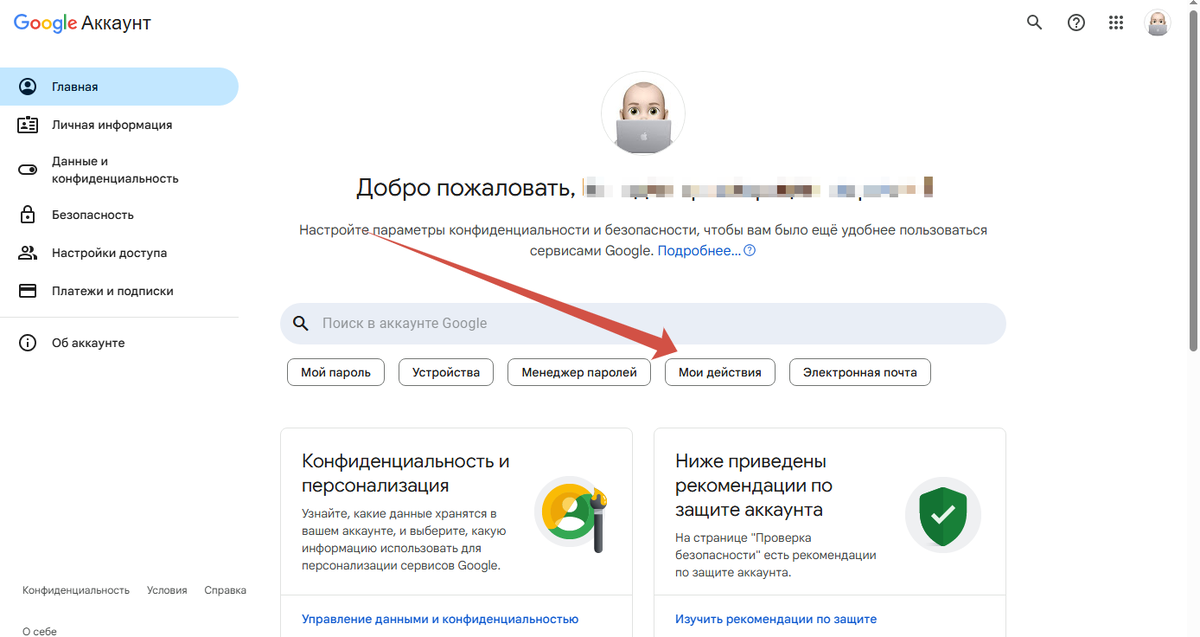Click the large profile picture at center

point(642,114)
